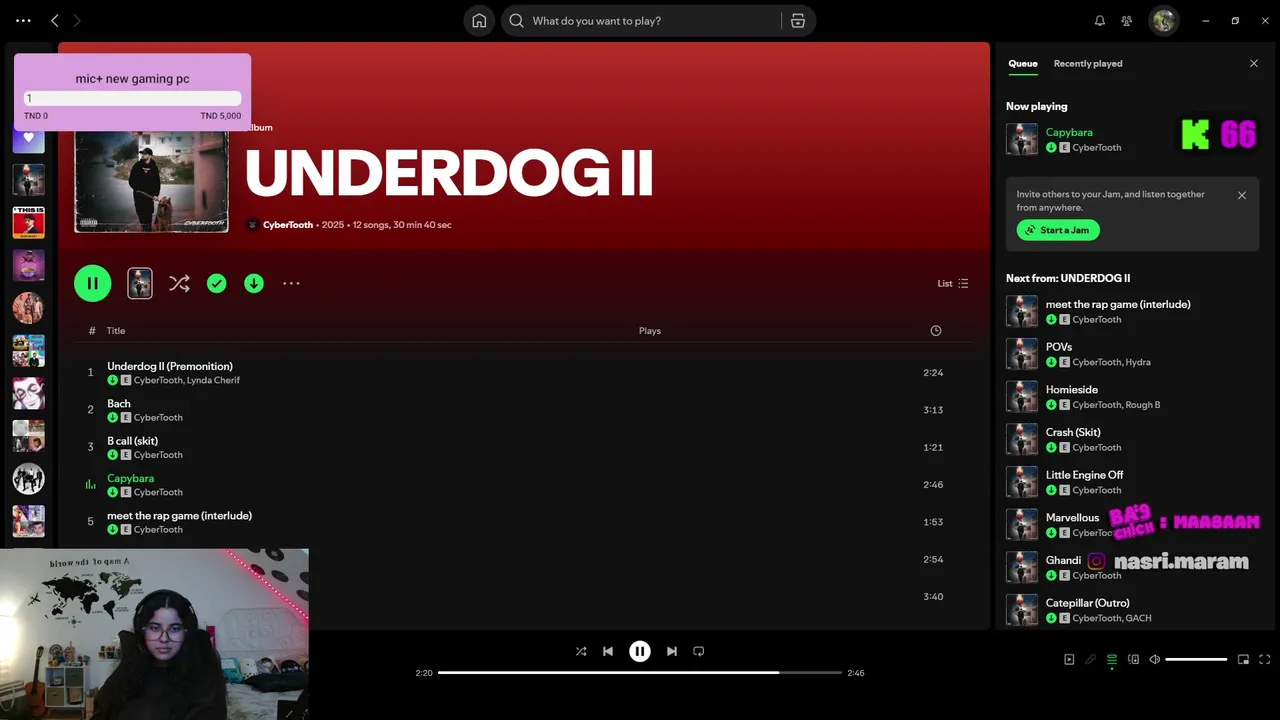Seek within the song progress bar
1280x720 pixels.
tap(640, 673)
